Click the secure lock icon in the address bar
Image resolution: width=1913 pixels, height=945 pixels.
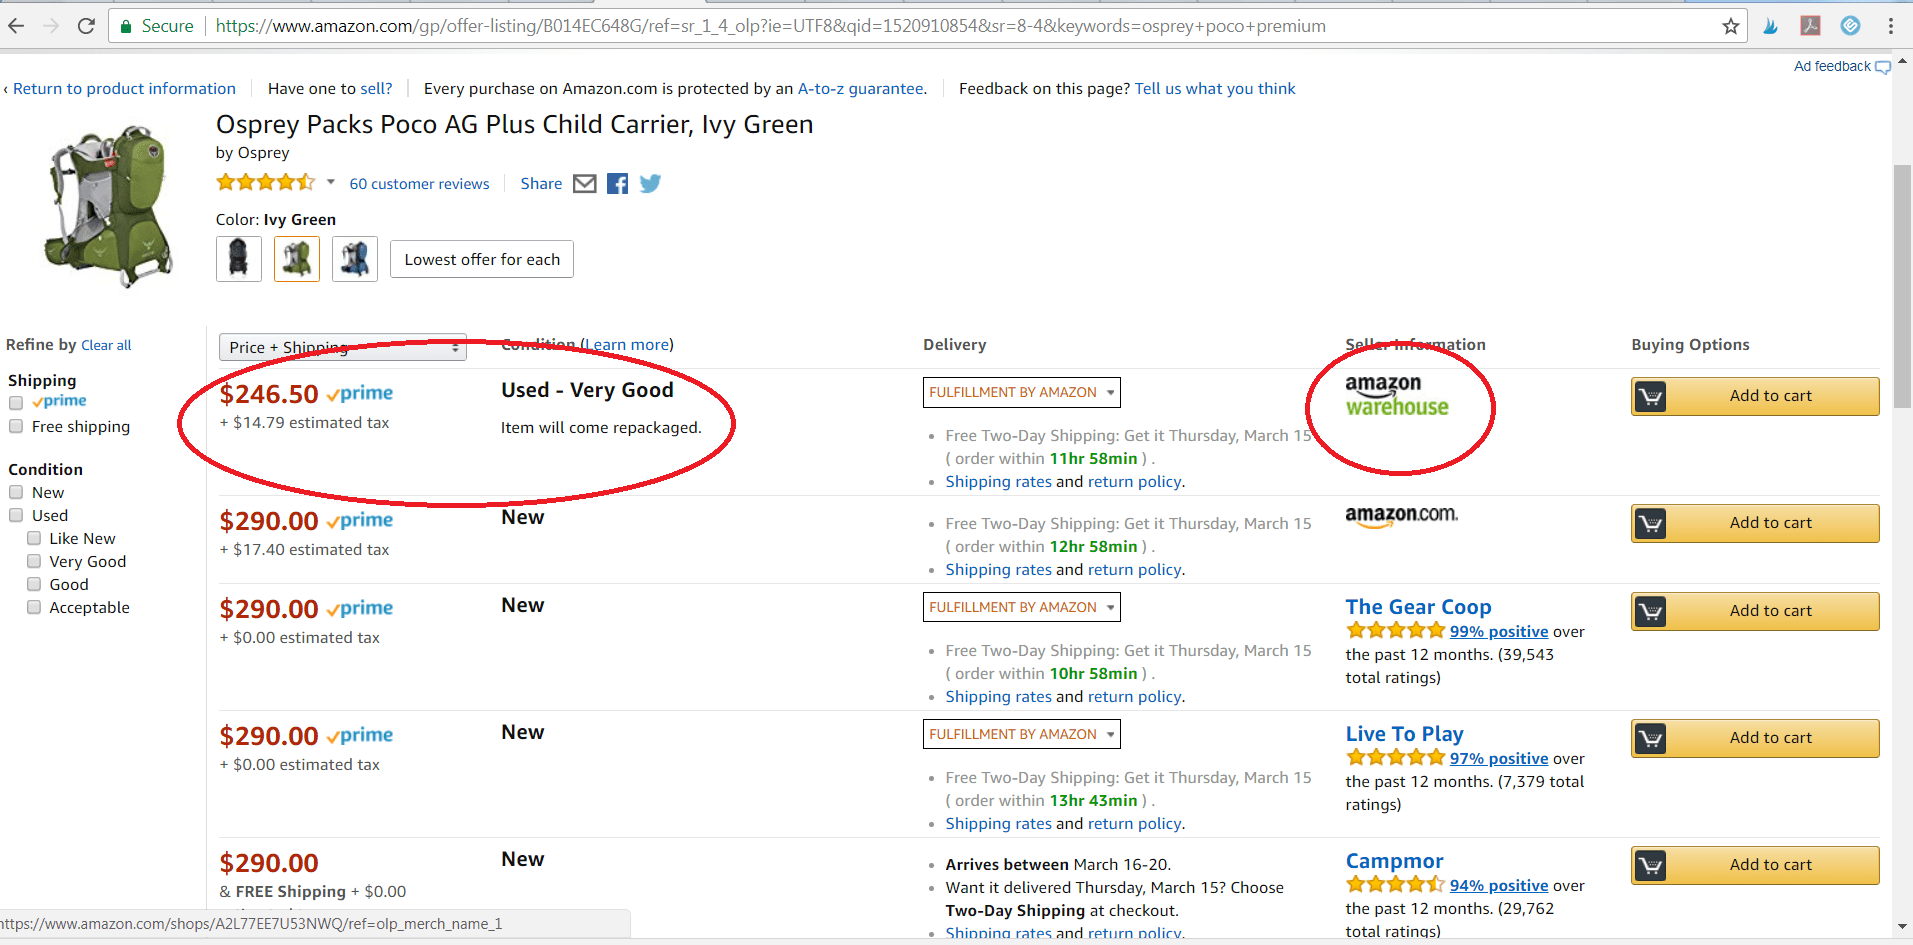pos(126,26)
